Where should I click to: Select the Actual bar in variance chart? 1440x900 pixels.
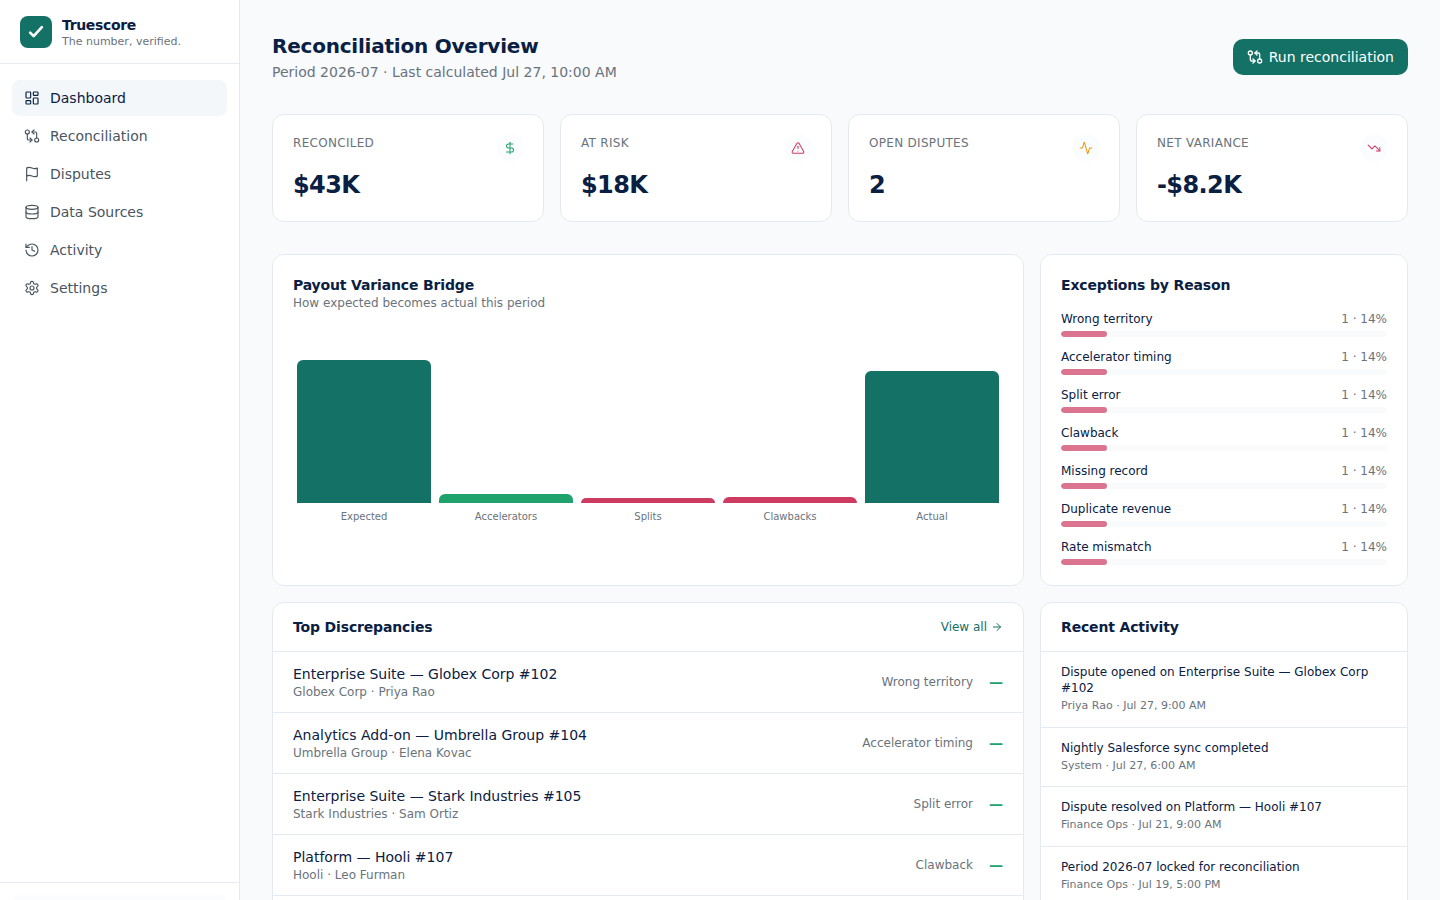tap(932, 437)
